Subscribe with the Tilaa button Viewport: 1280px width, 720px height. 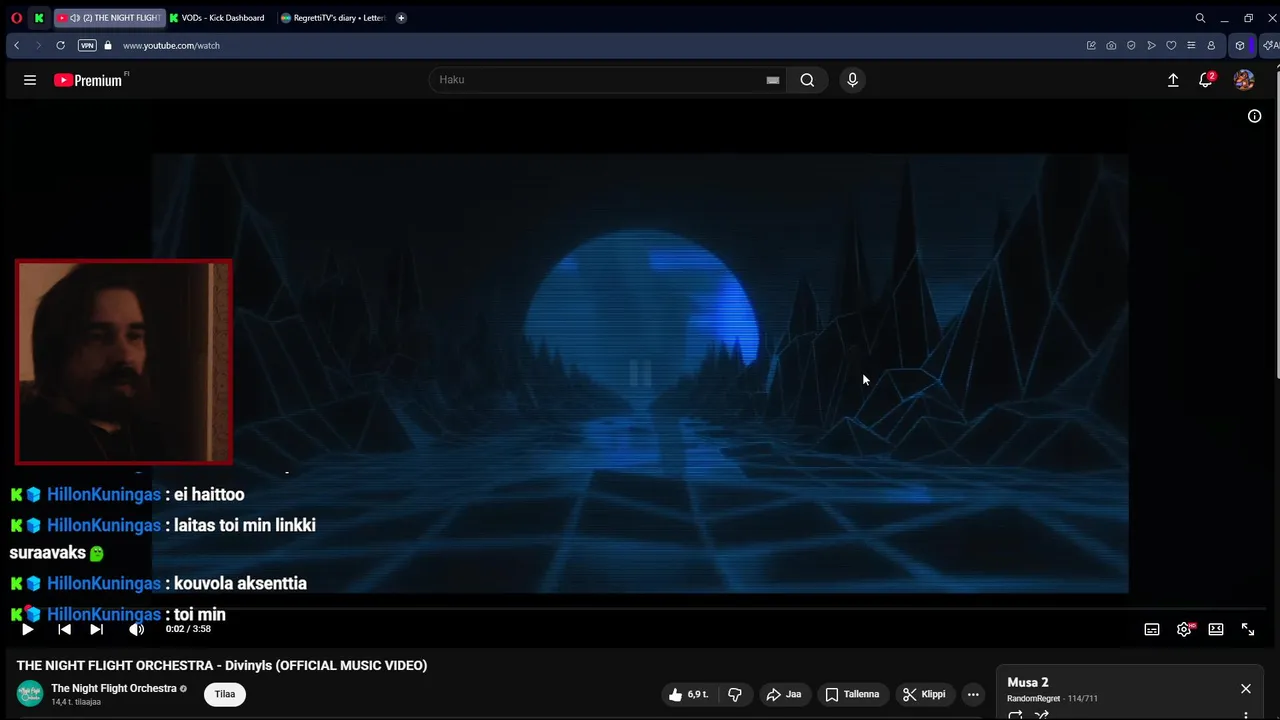pos(225,694)
